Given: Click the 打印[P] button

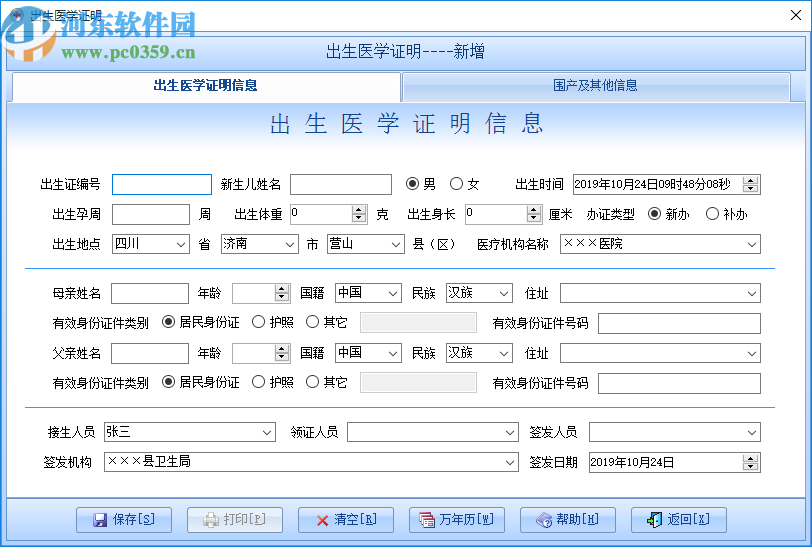Looking at the screenshot, I should point(235,520).
